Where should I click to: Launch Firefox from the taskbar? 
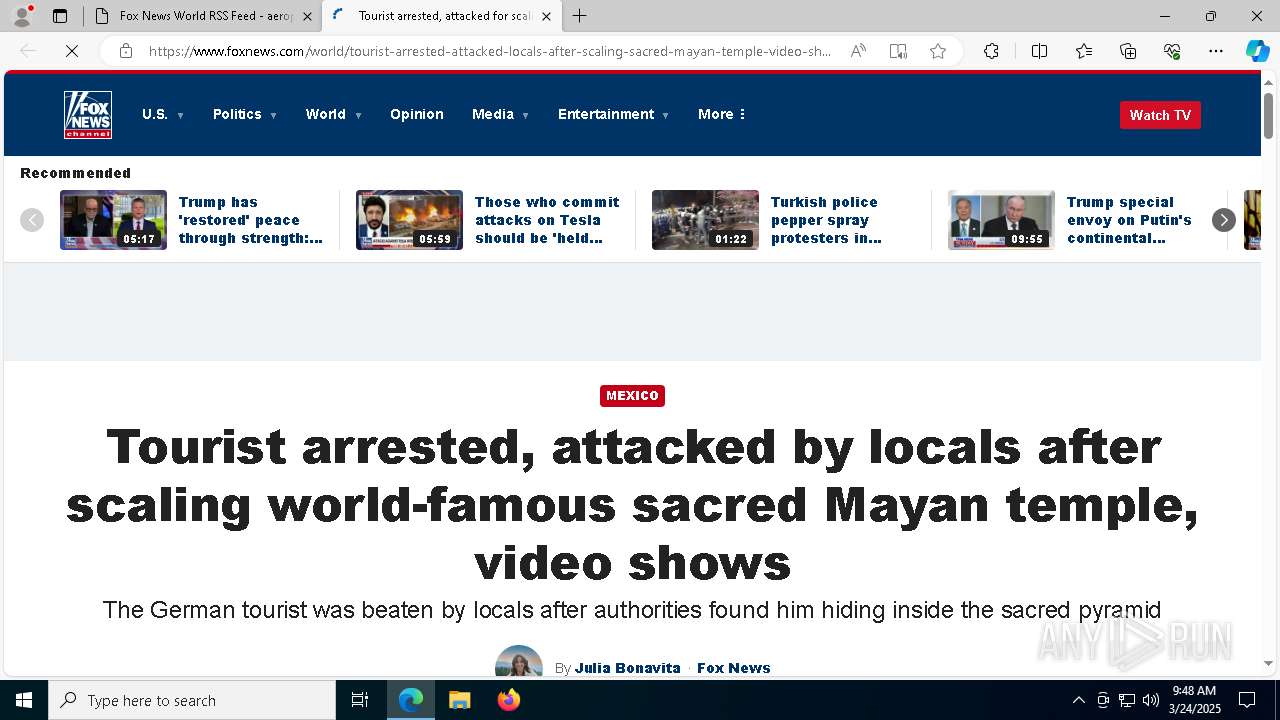pyautogui.click(x=509, y=700)
